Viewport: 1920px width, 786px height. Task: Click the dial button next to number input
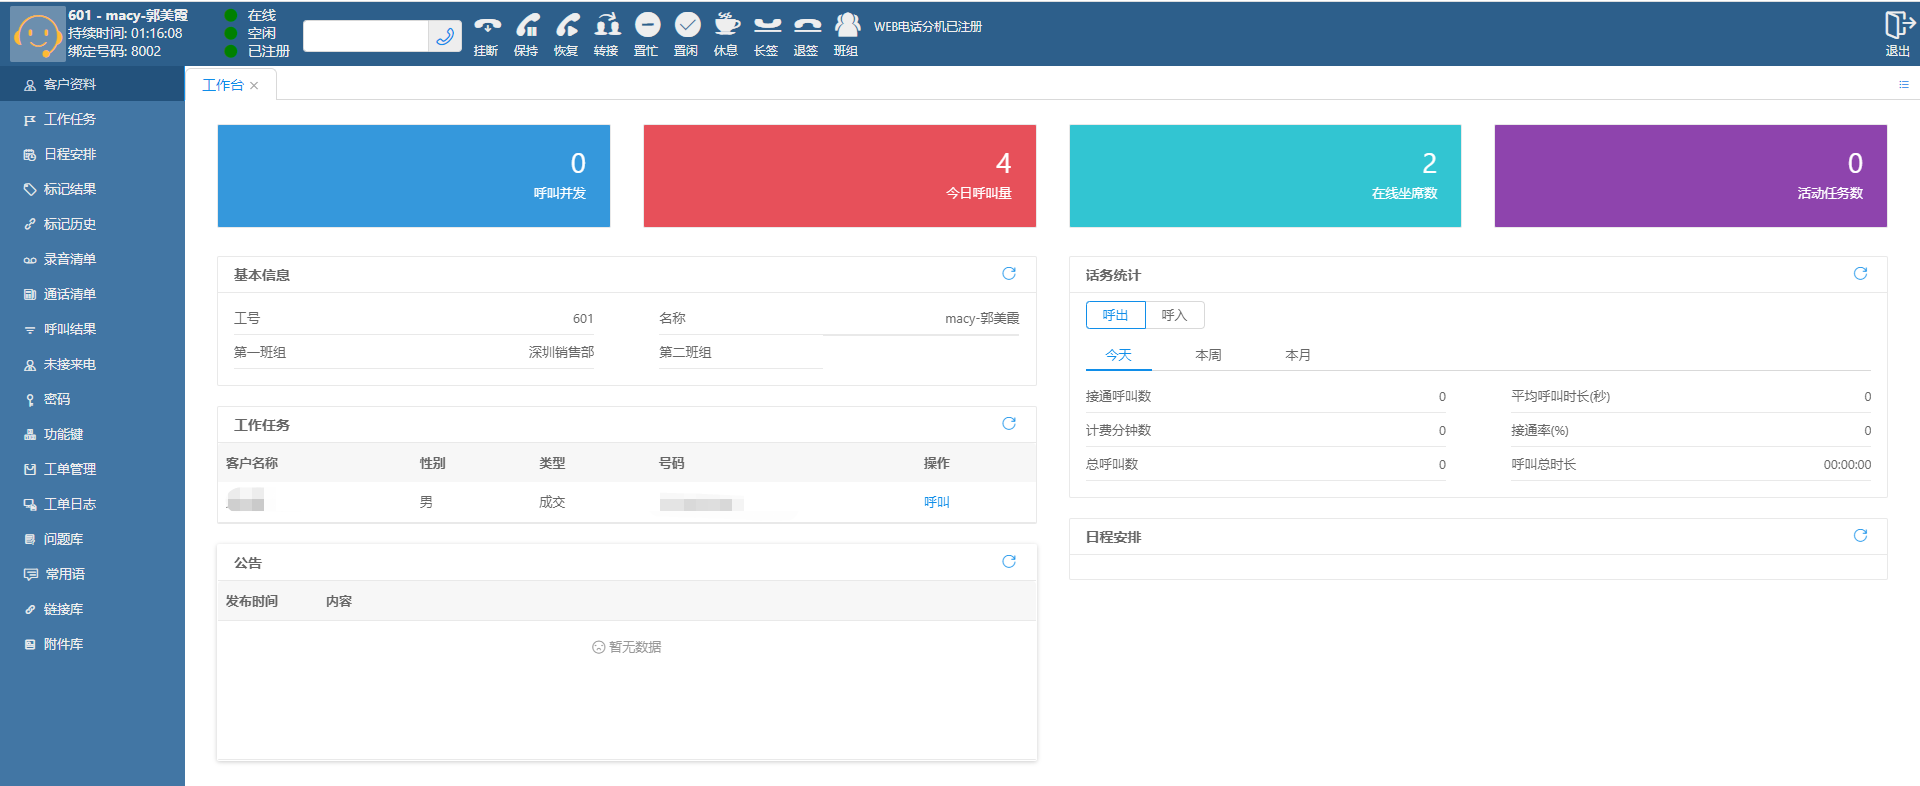click(445, 36)
